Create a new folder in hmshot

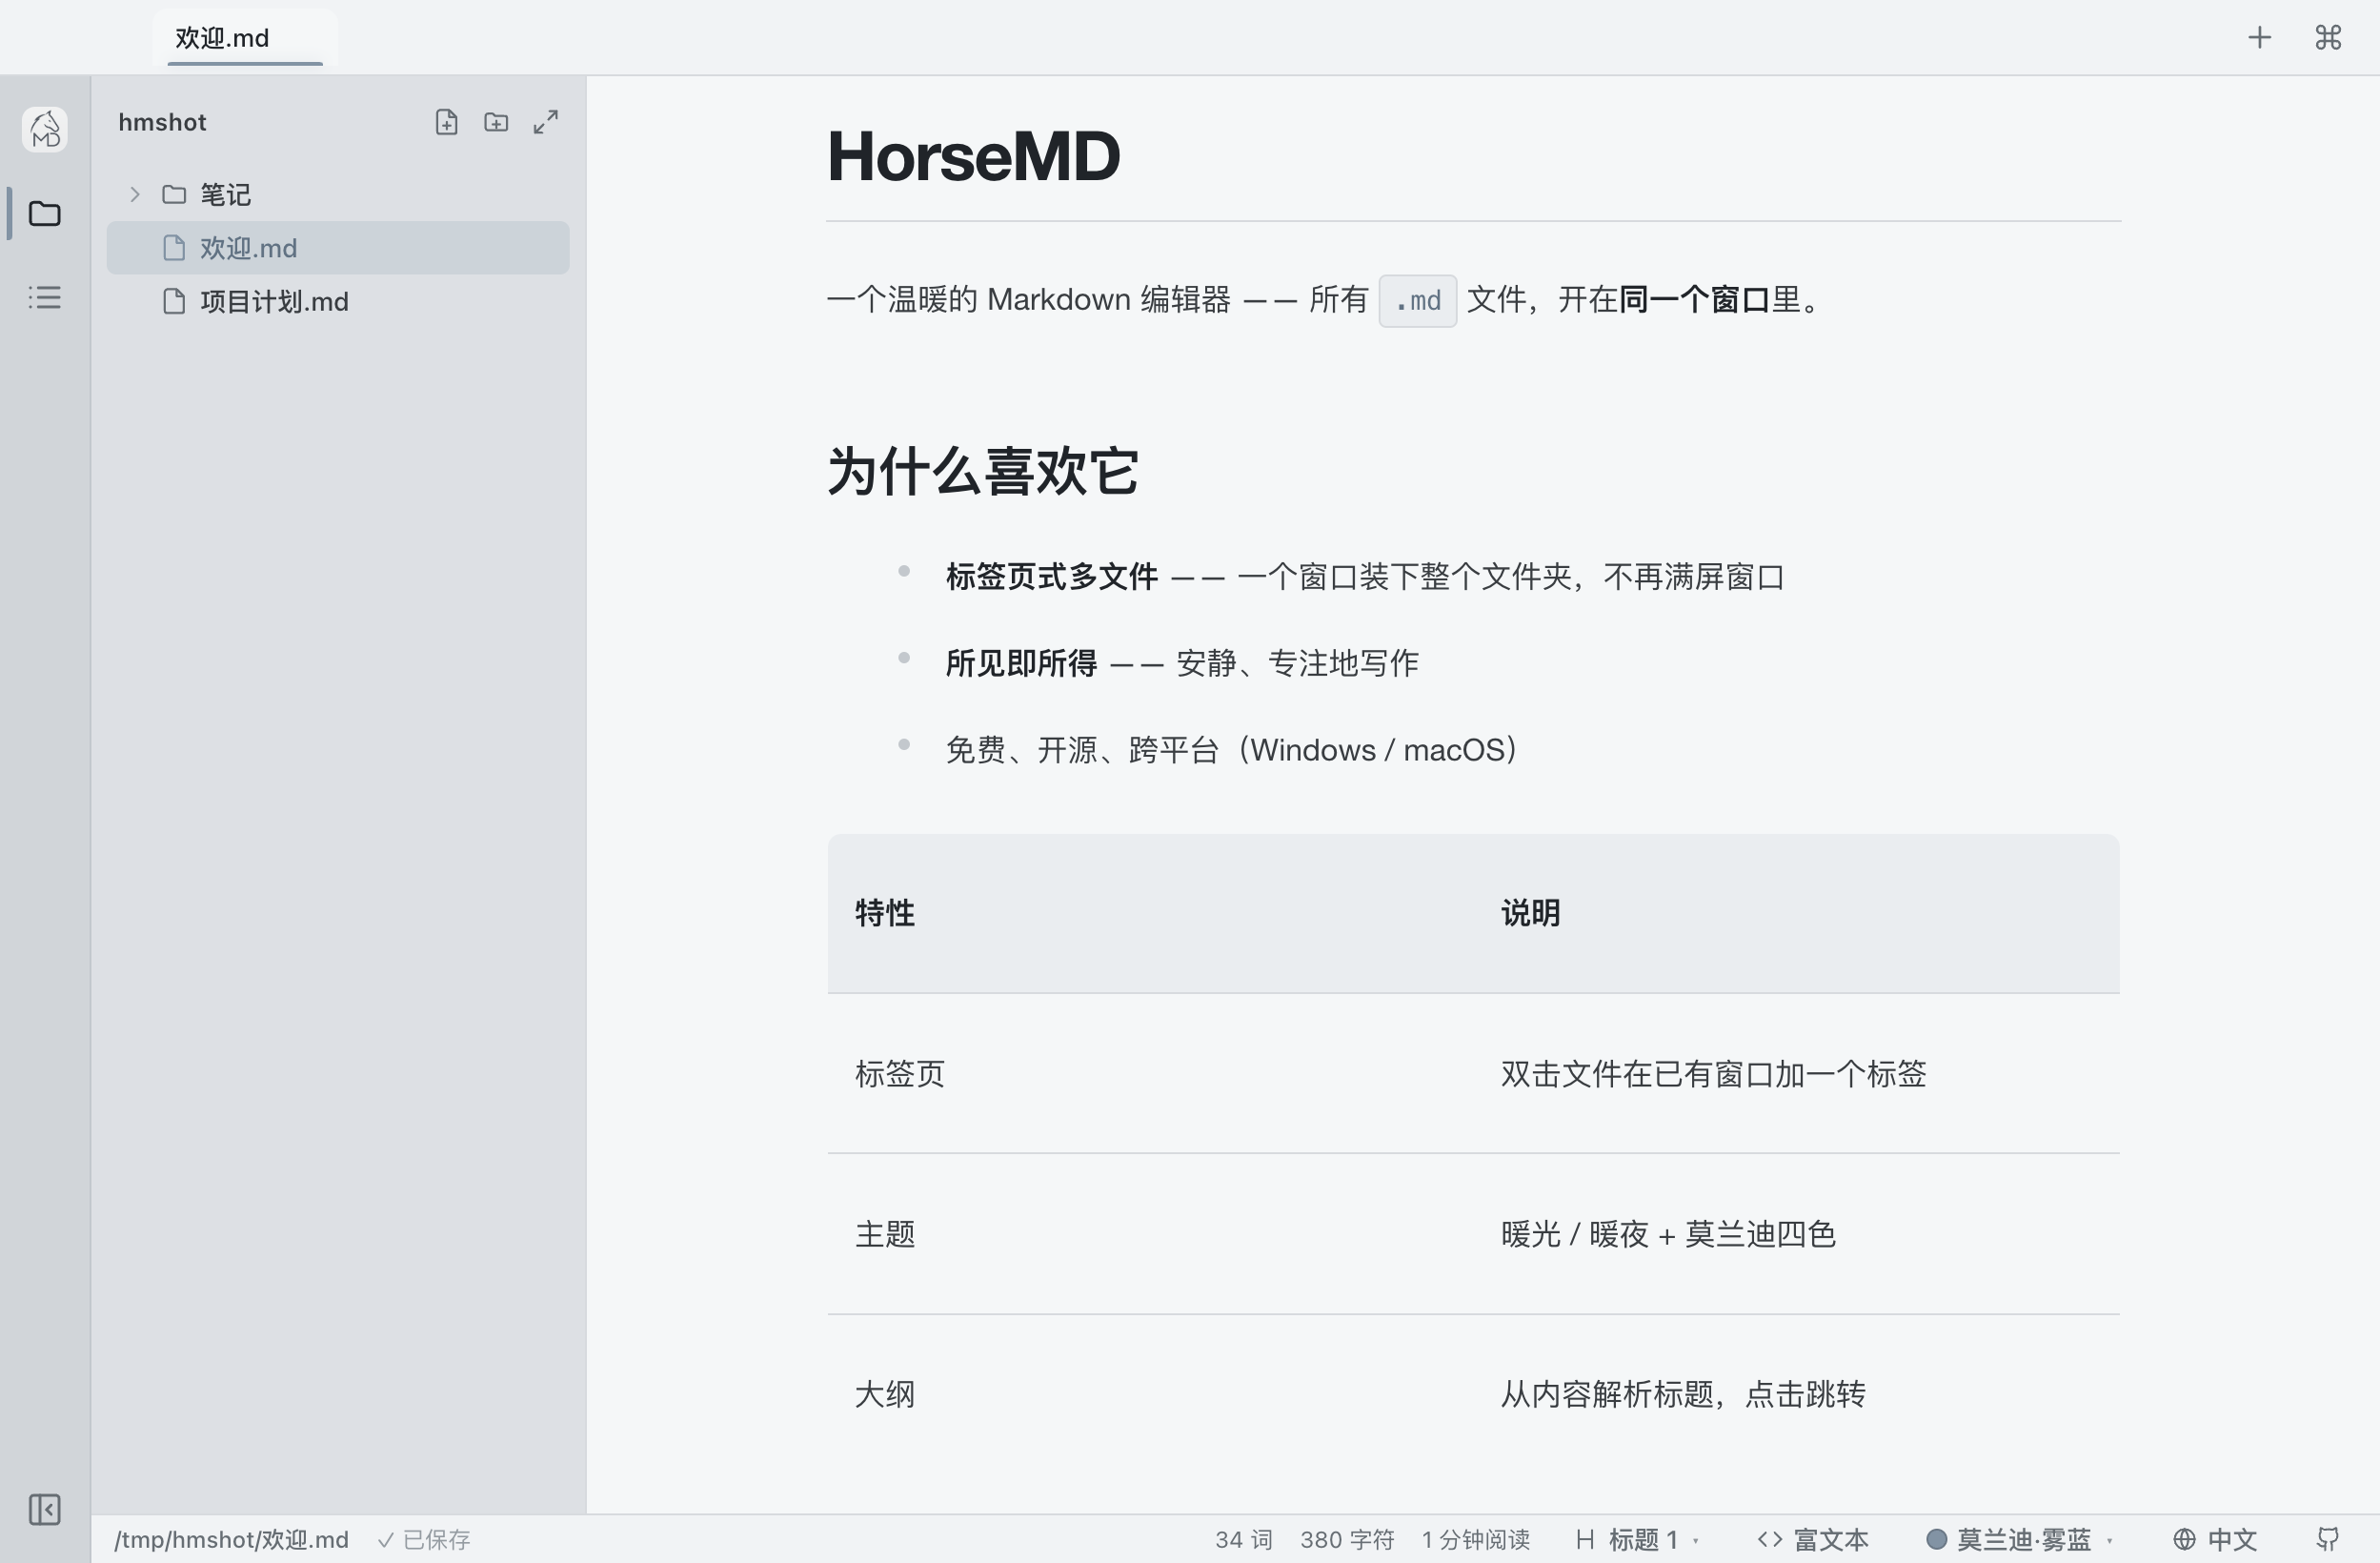[x=496, y=122]
